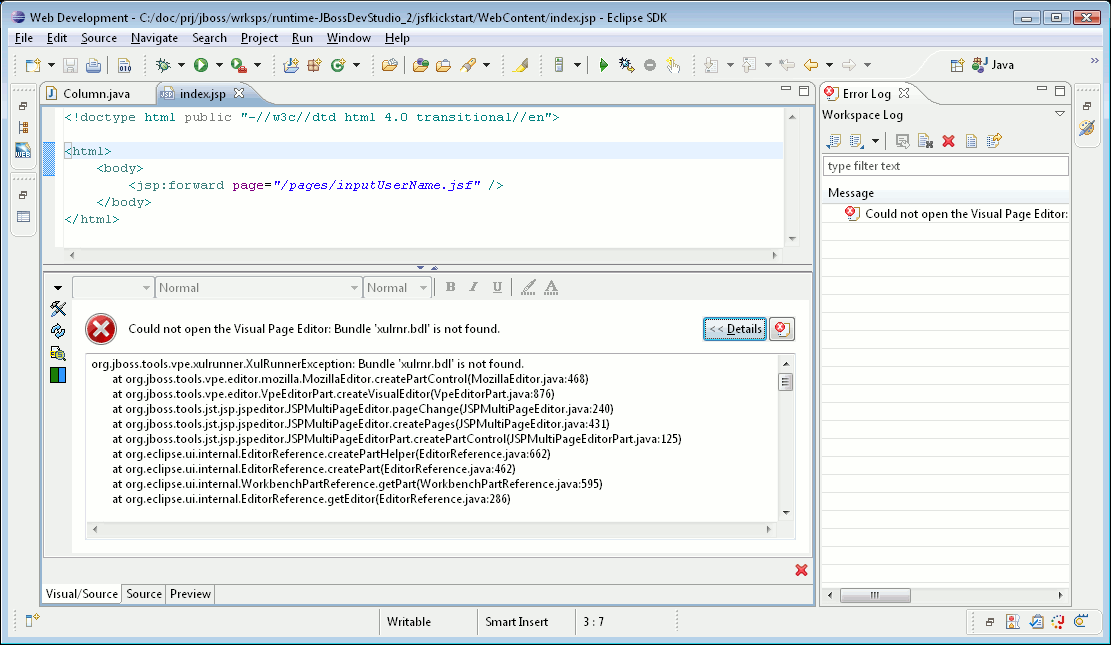
Task: Click the Open Log icon in Error Log
Action: 971,141
